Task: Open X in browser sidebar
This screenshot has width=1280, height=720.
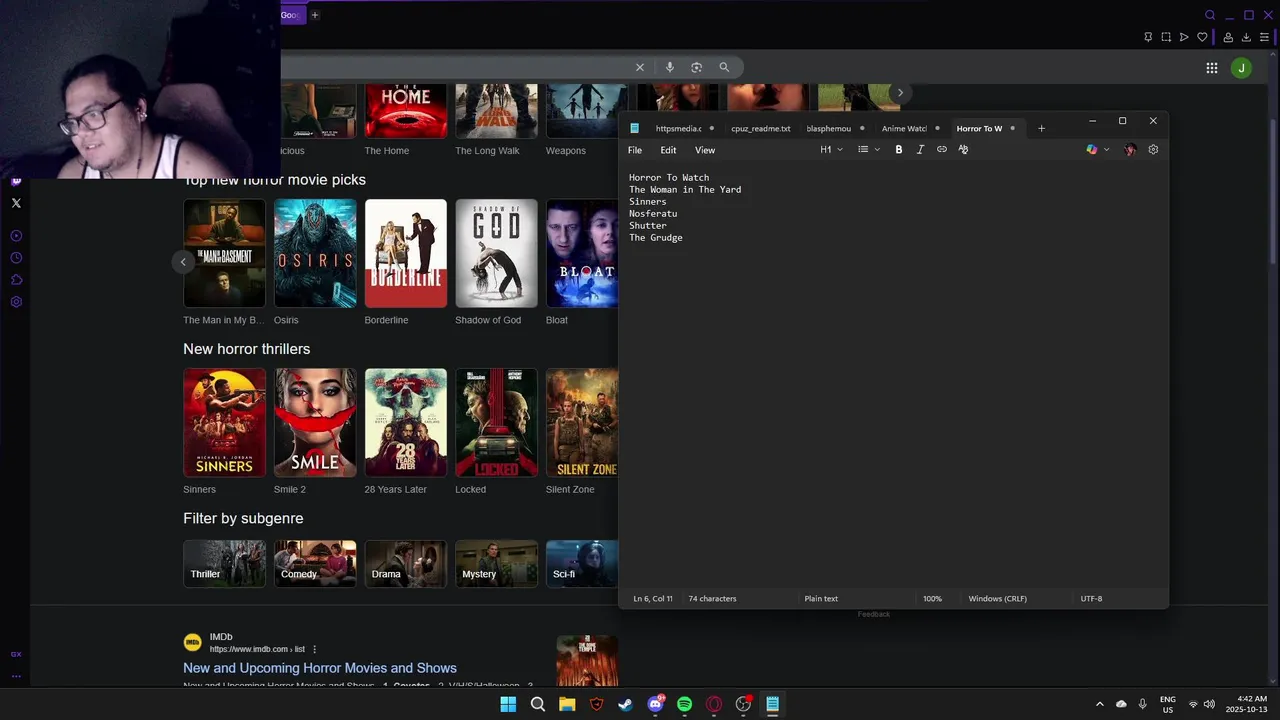Action: point(16,203)
